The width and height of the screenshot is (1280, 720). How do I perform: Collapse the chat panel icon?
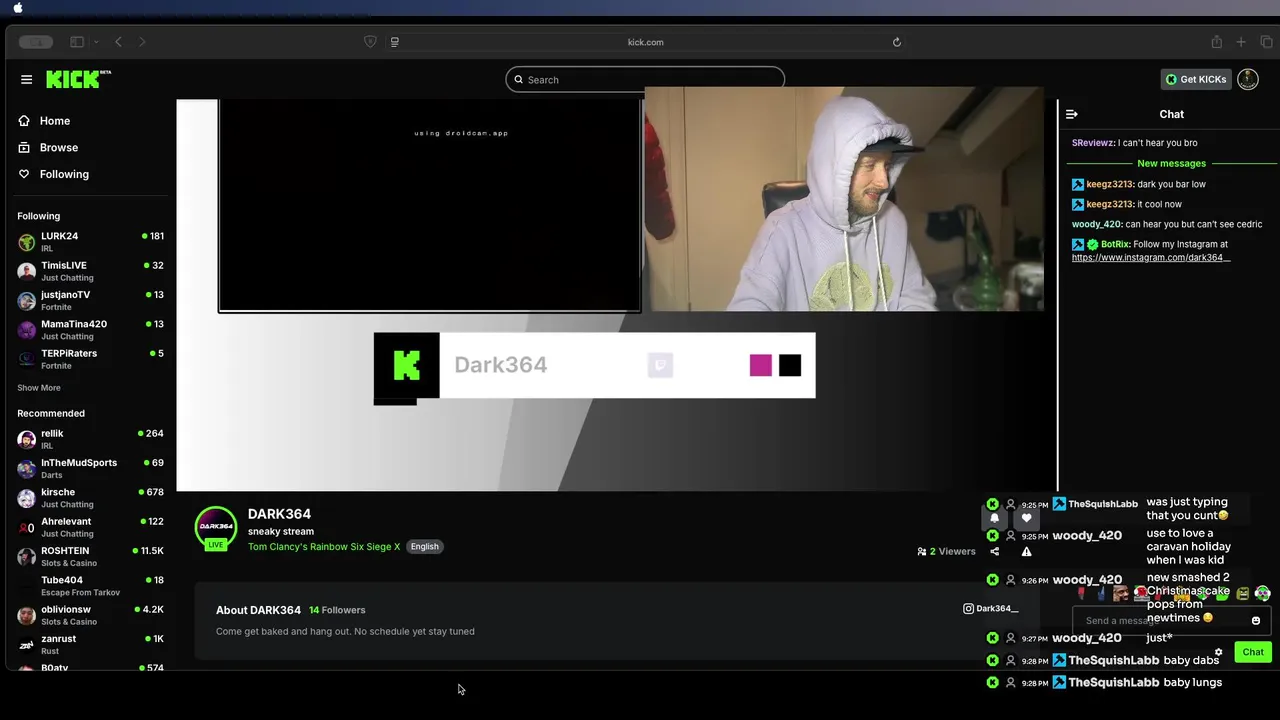(x=1072, y=114)
